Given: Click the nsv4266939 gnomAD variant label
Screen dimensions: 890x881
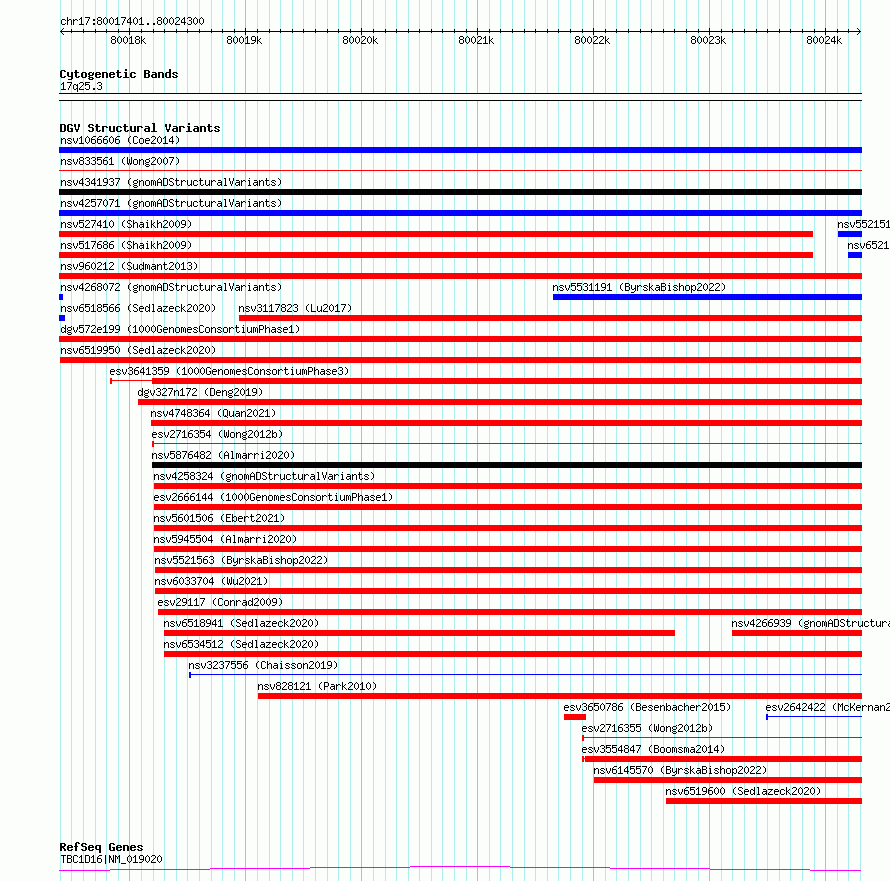Looking at the screenshot, I should tap(811, 623).
